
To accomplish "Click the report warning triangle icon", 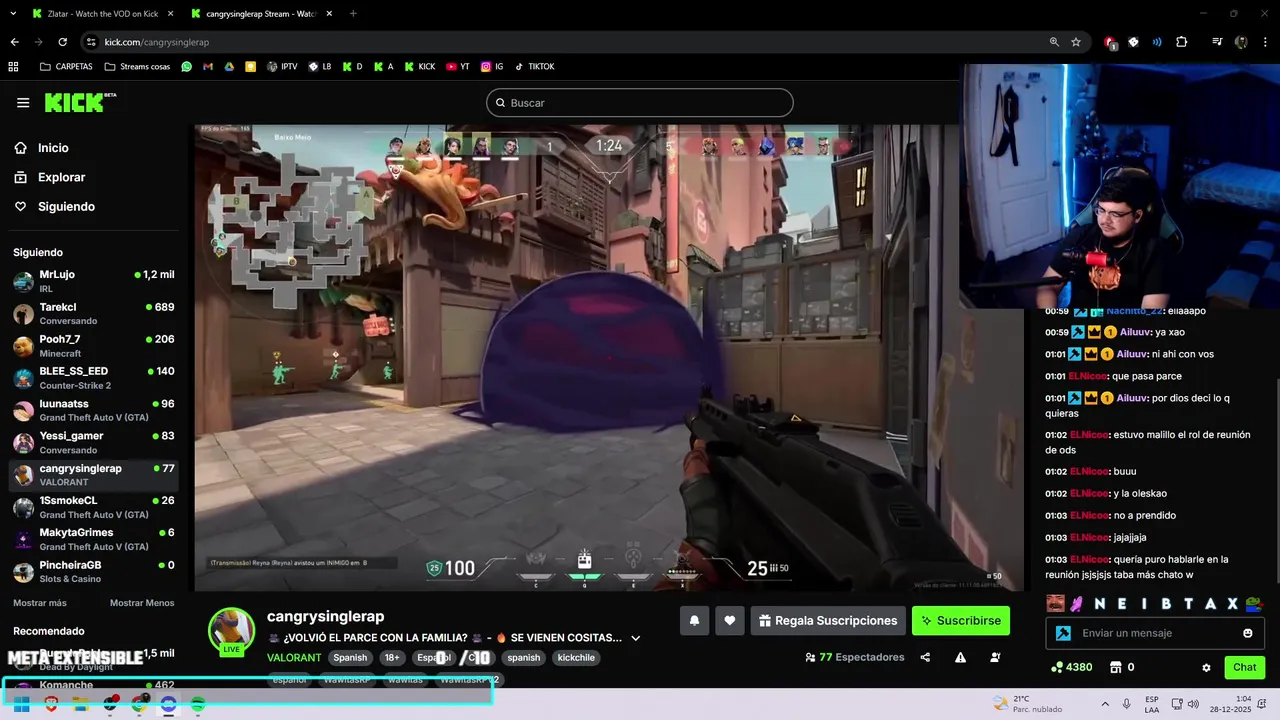I will pyautogui.click(x=960, y=658).
